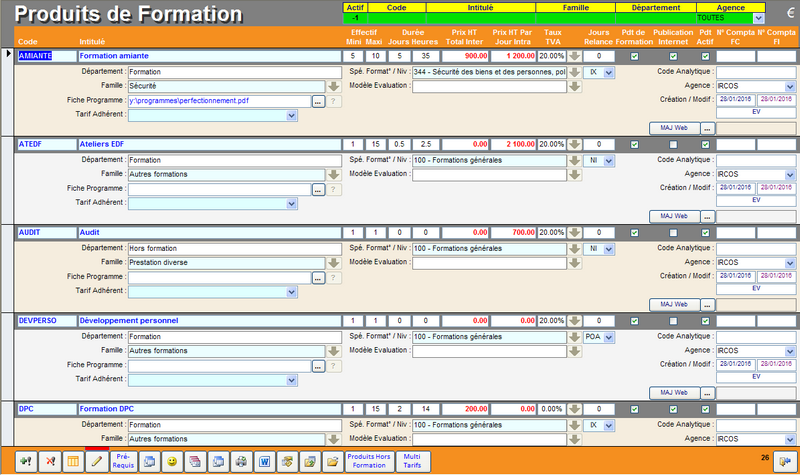Click the add new record icon in bottom toolbar
800x475 pixels.
pyautogui.click(x=22, y=462)
